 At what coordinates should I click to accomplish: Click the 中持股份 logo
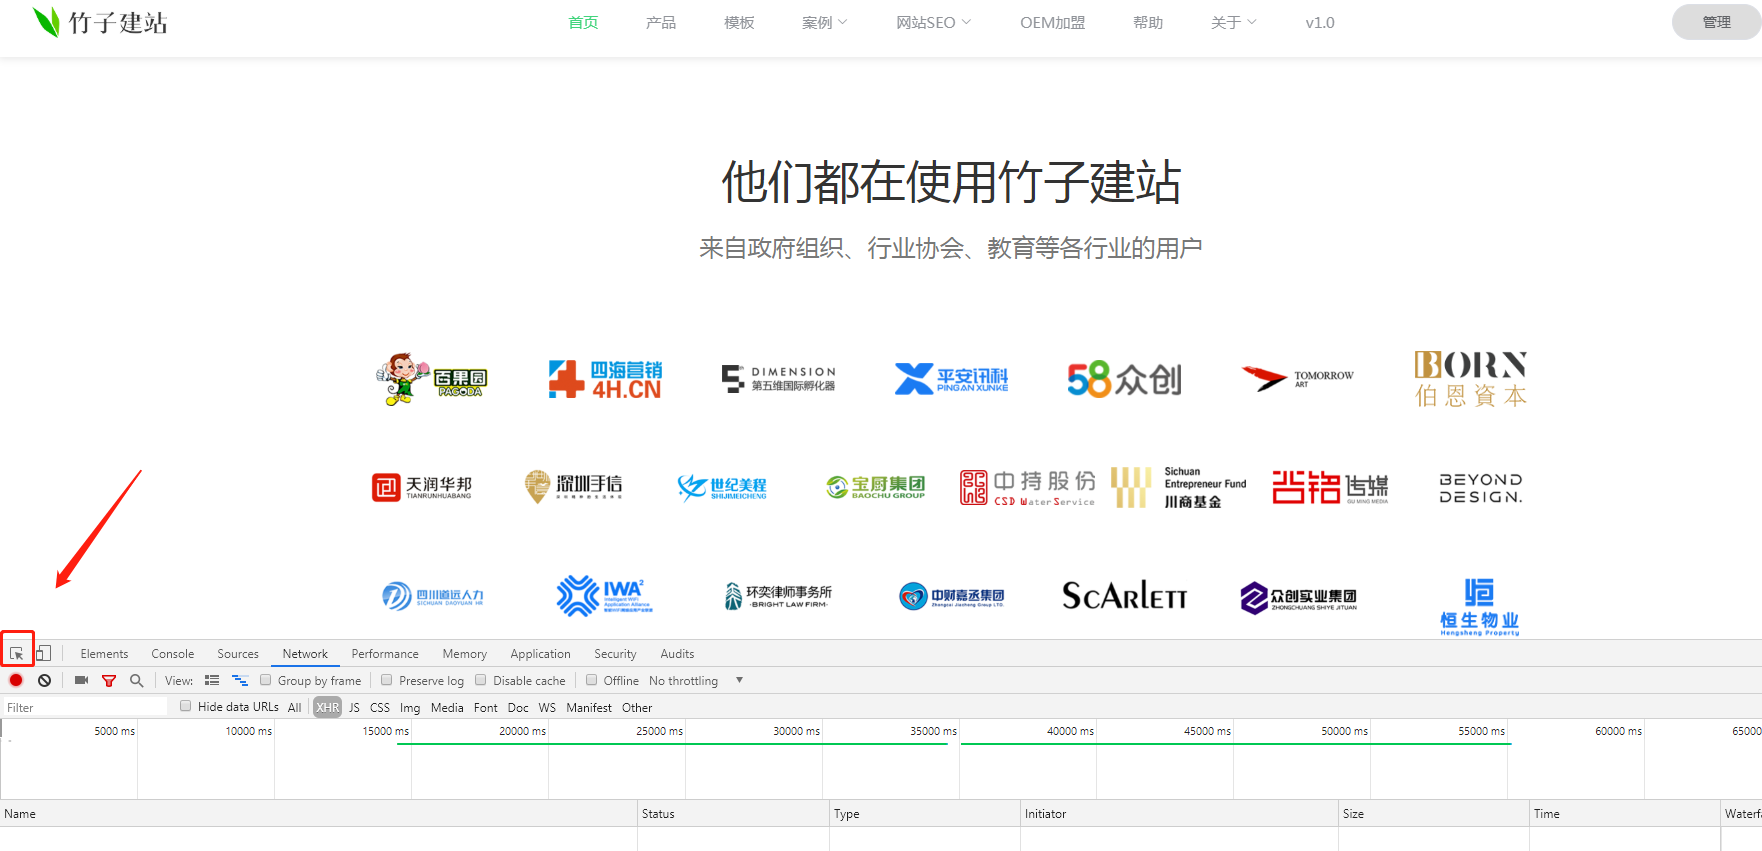1027,487
